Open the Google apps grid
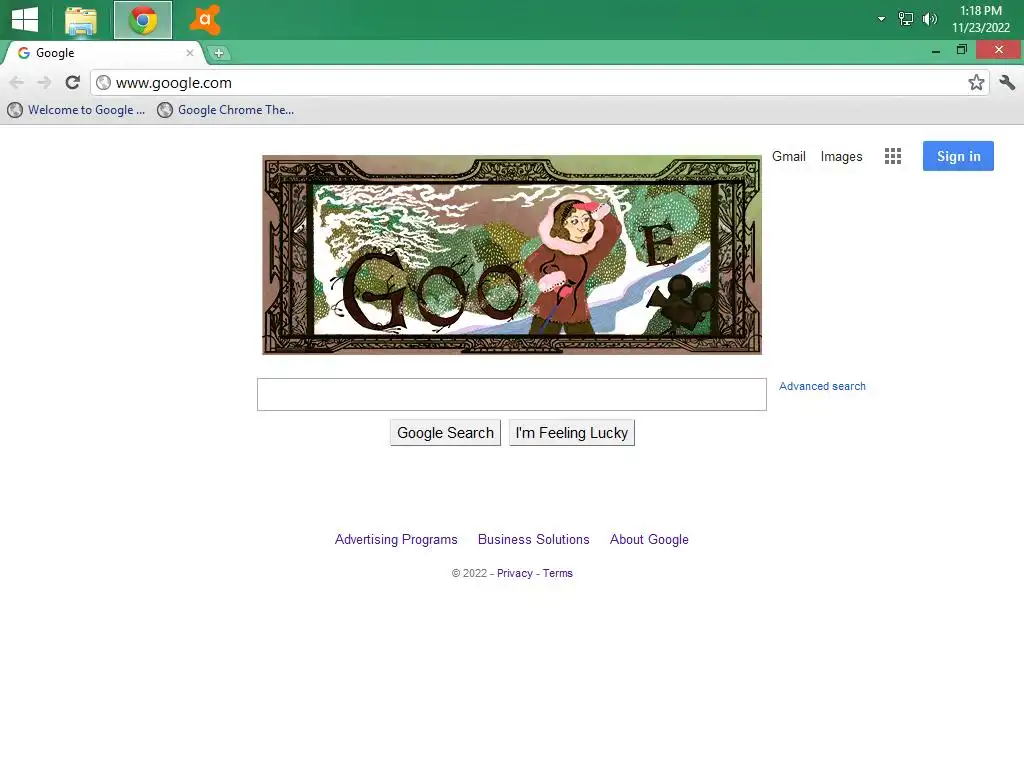The height and width of the screenshot is (768, 1024). click(893, 156)
